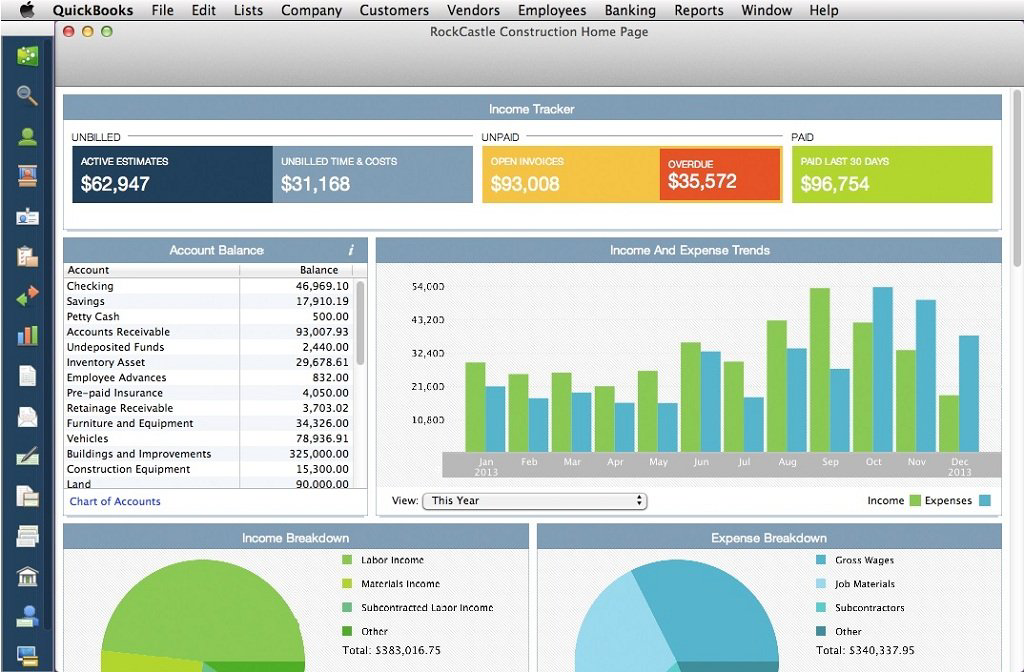Open the Apple menu

pyautogui.click(x=26, y=10)
